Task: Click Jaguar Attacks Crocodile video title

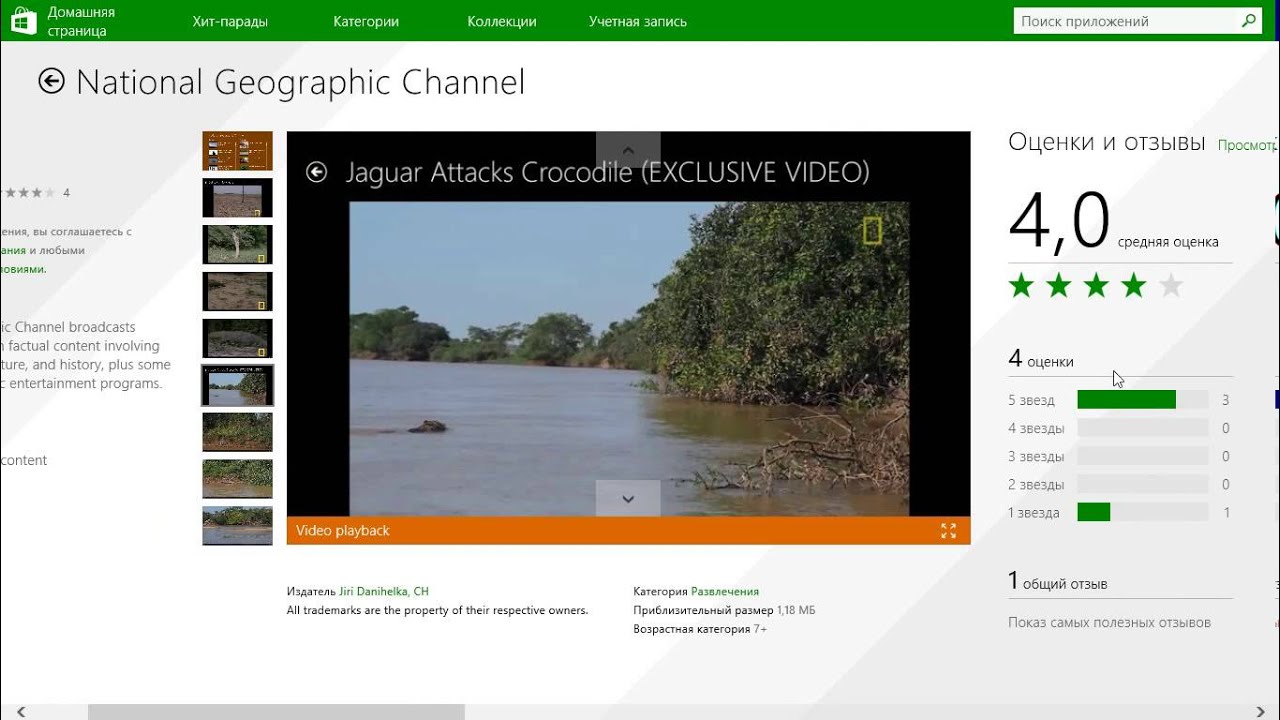Action: tap(607, 173)
